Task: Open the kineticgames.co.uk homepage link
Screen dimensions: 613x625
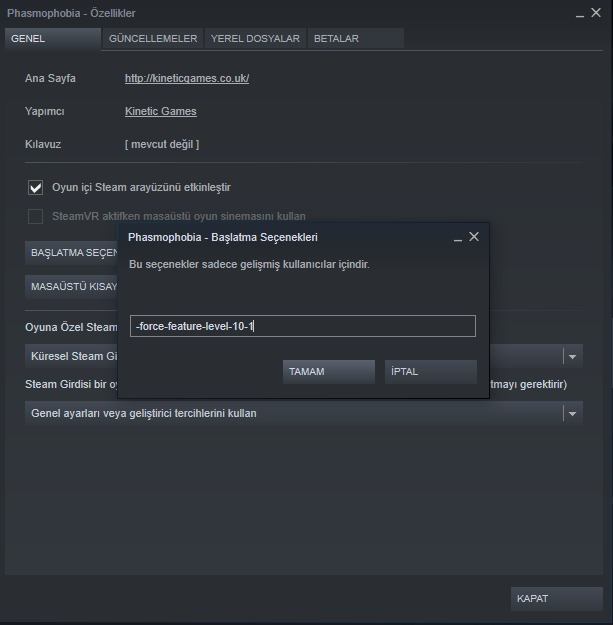Action: [187, 78]
